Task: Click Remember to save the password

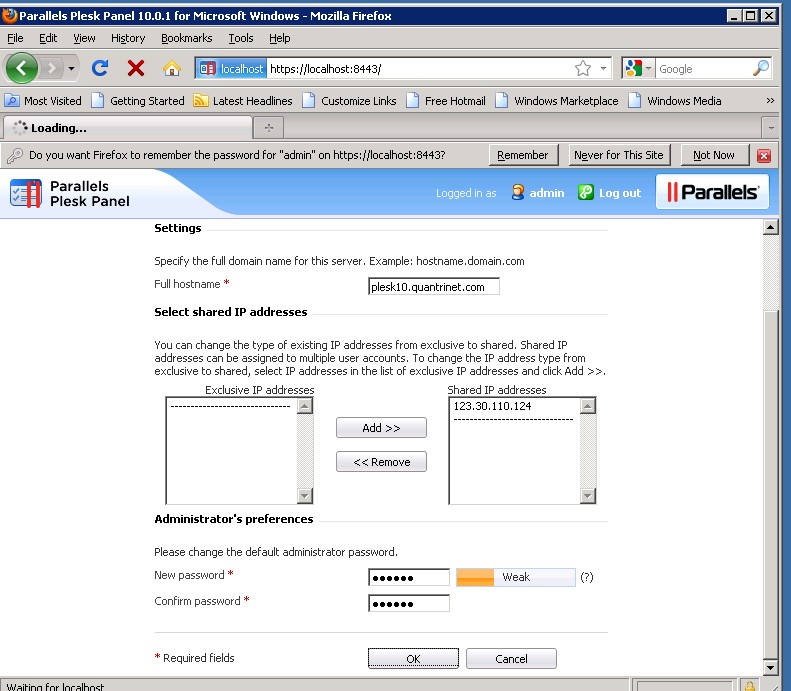Action: pos(522,155)
